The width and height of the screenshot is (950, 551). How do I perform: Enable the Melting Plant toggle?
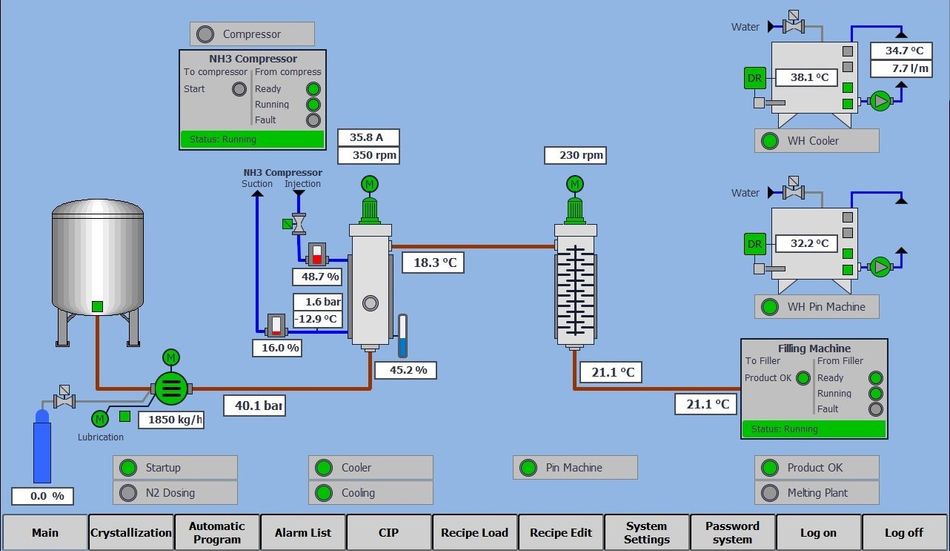click(x=816, y=493)
